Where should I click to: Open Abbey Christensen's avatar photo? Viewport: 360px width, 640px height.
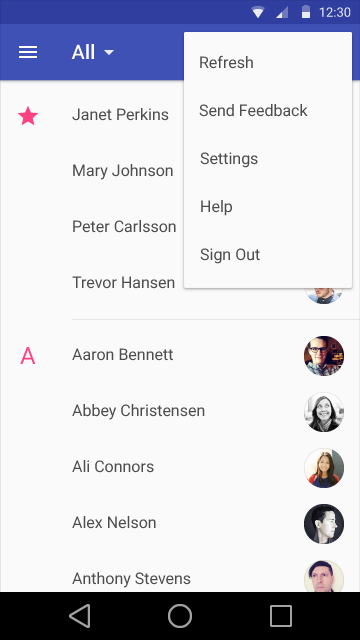pyautogui.click(x=324, y=412)
